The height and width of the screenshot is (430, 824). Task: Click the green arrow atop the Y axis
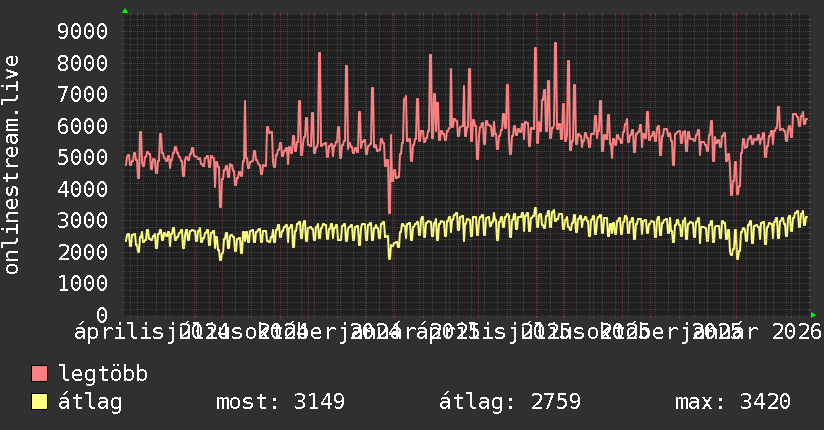pos(125,11)
